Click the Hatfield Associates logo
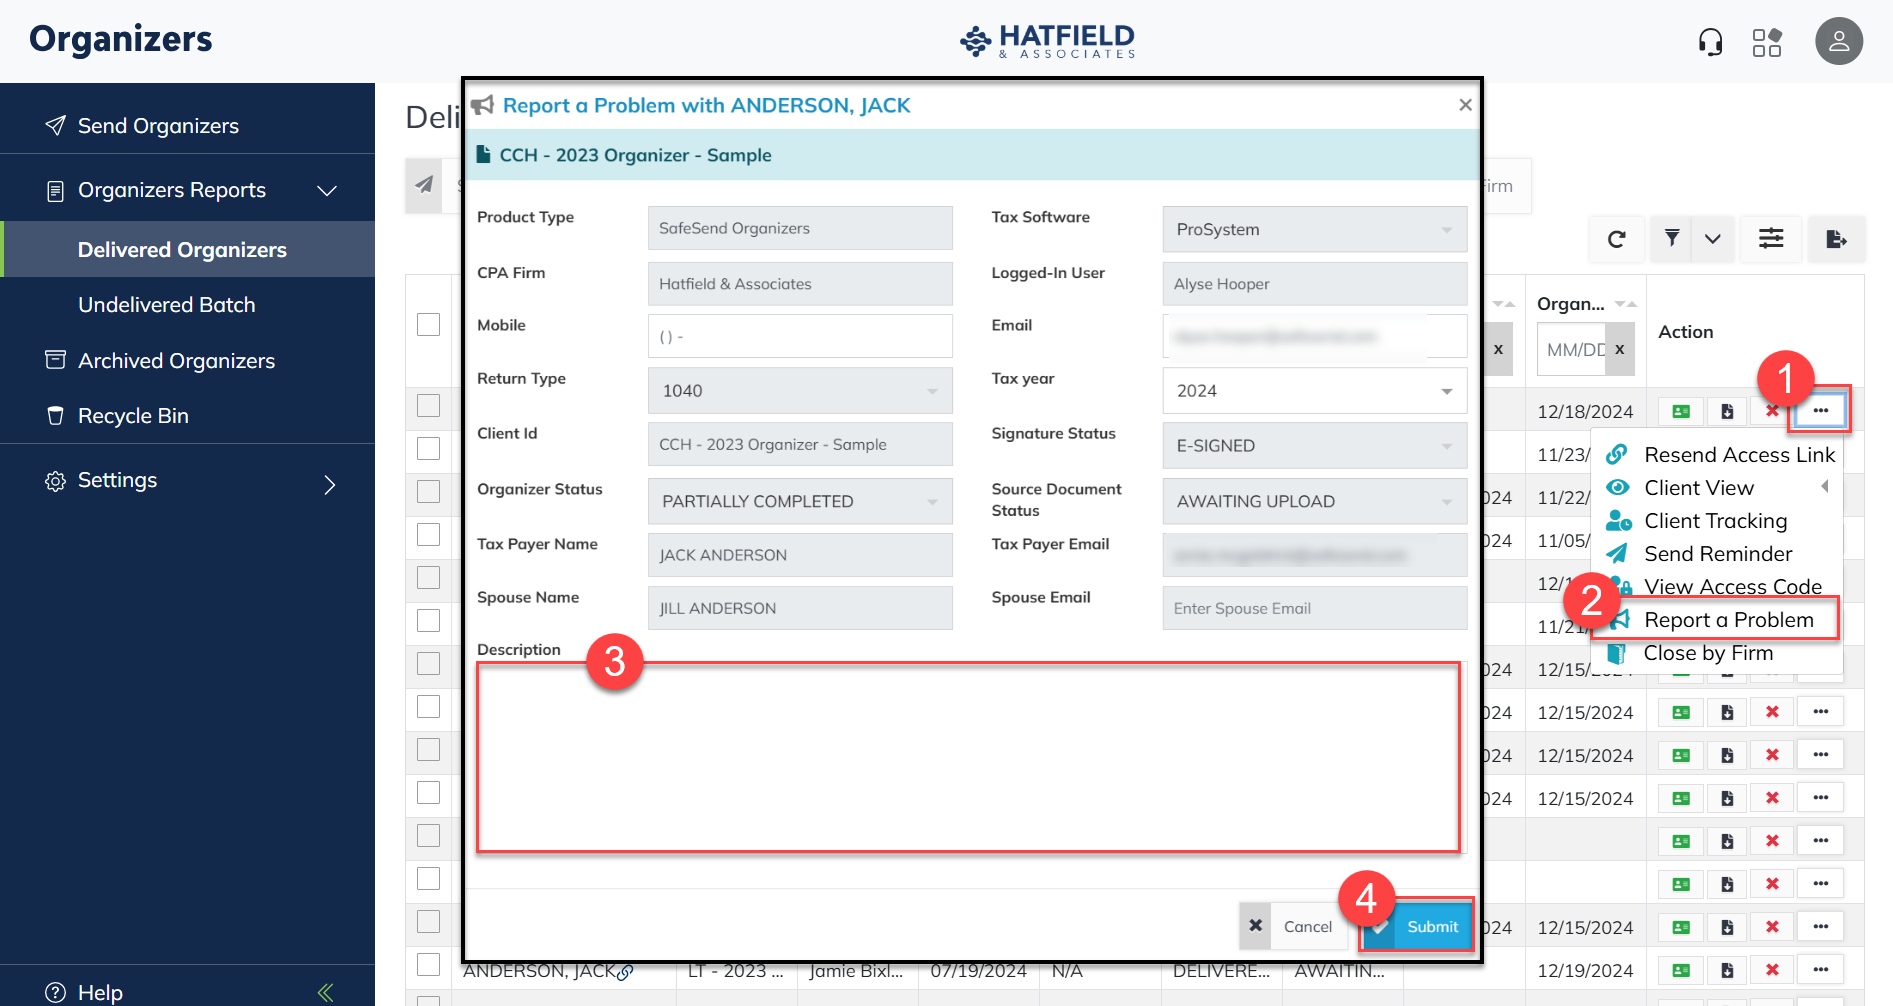The height and width of the screenshot is (1006, 1893). tap(1047, 41)
